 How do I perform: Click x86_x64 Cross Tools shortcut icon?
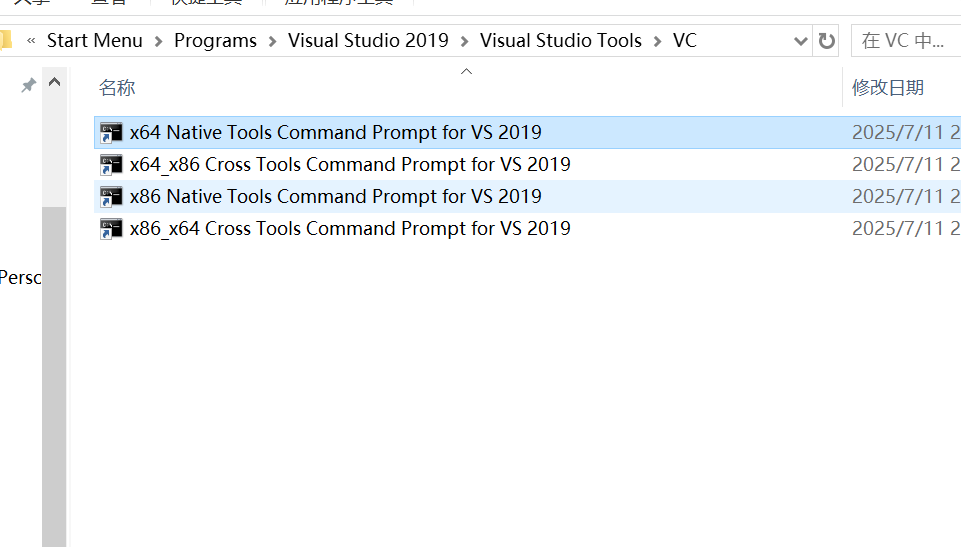pos(111,228)
